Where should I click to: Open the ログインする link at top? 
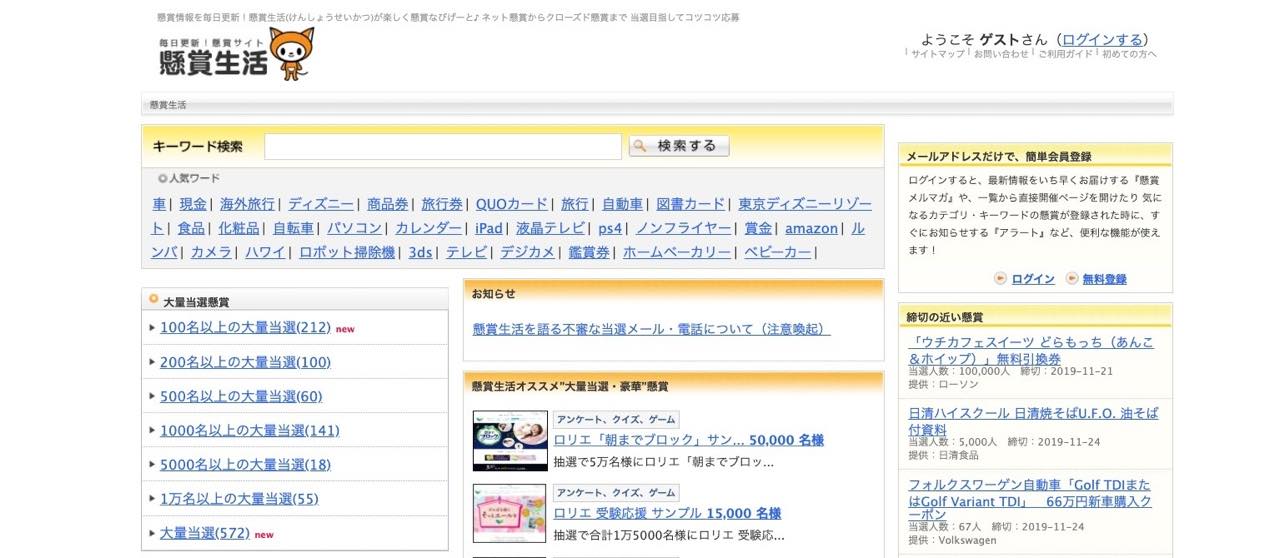(x=1103, y=39)
